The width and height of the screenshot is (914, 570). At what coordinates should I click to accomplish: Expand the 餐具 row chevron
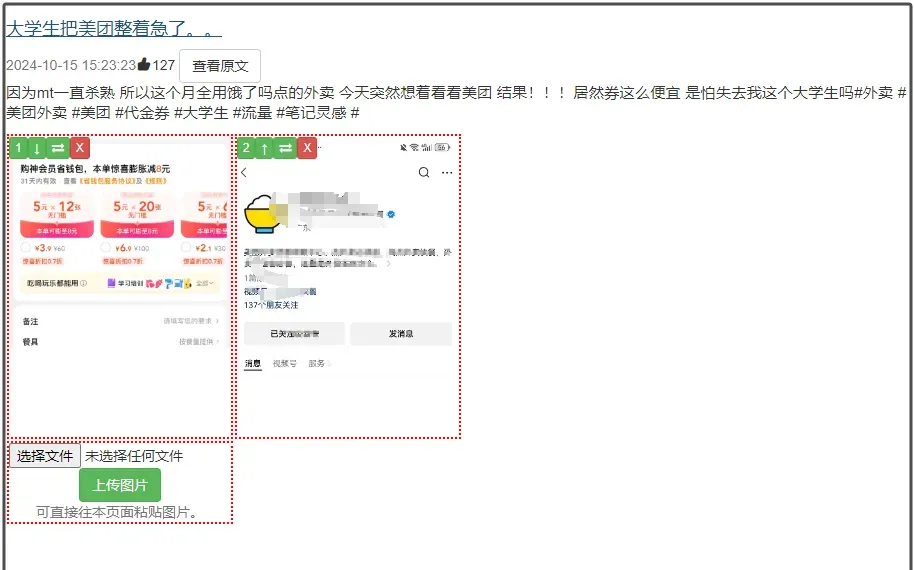pyautogui.click(x=218, y=342)
